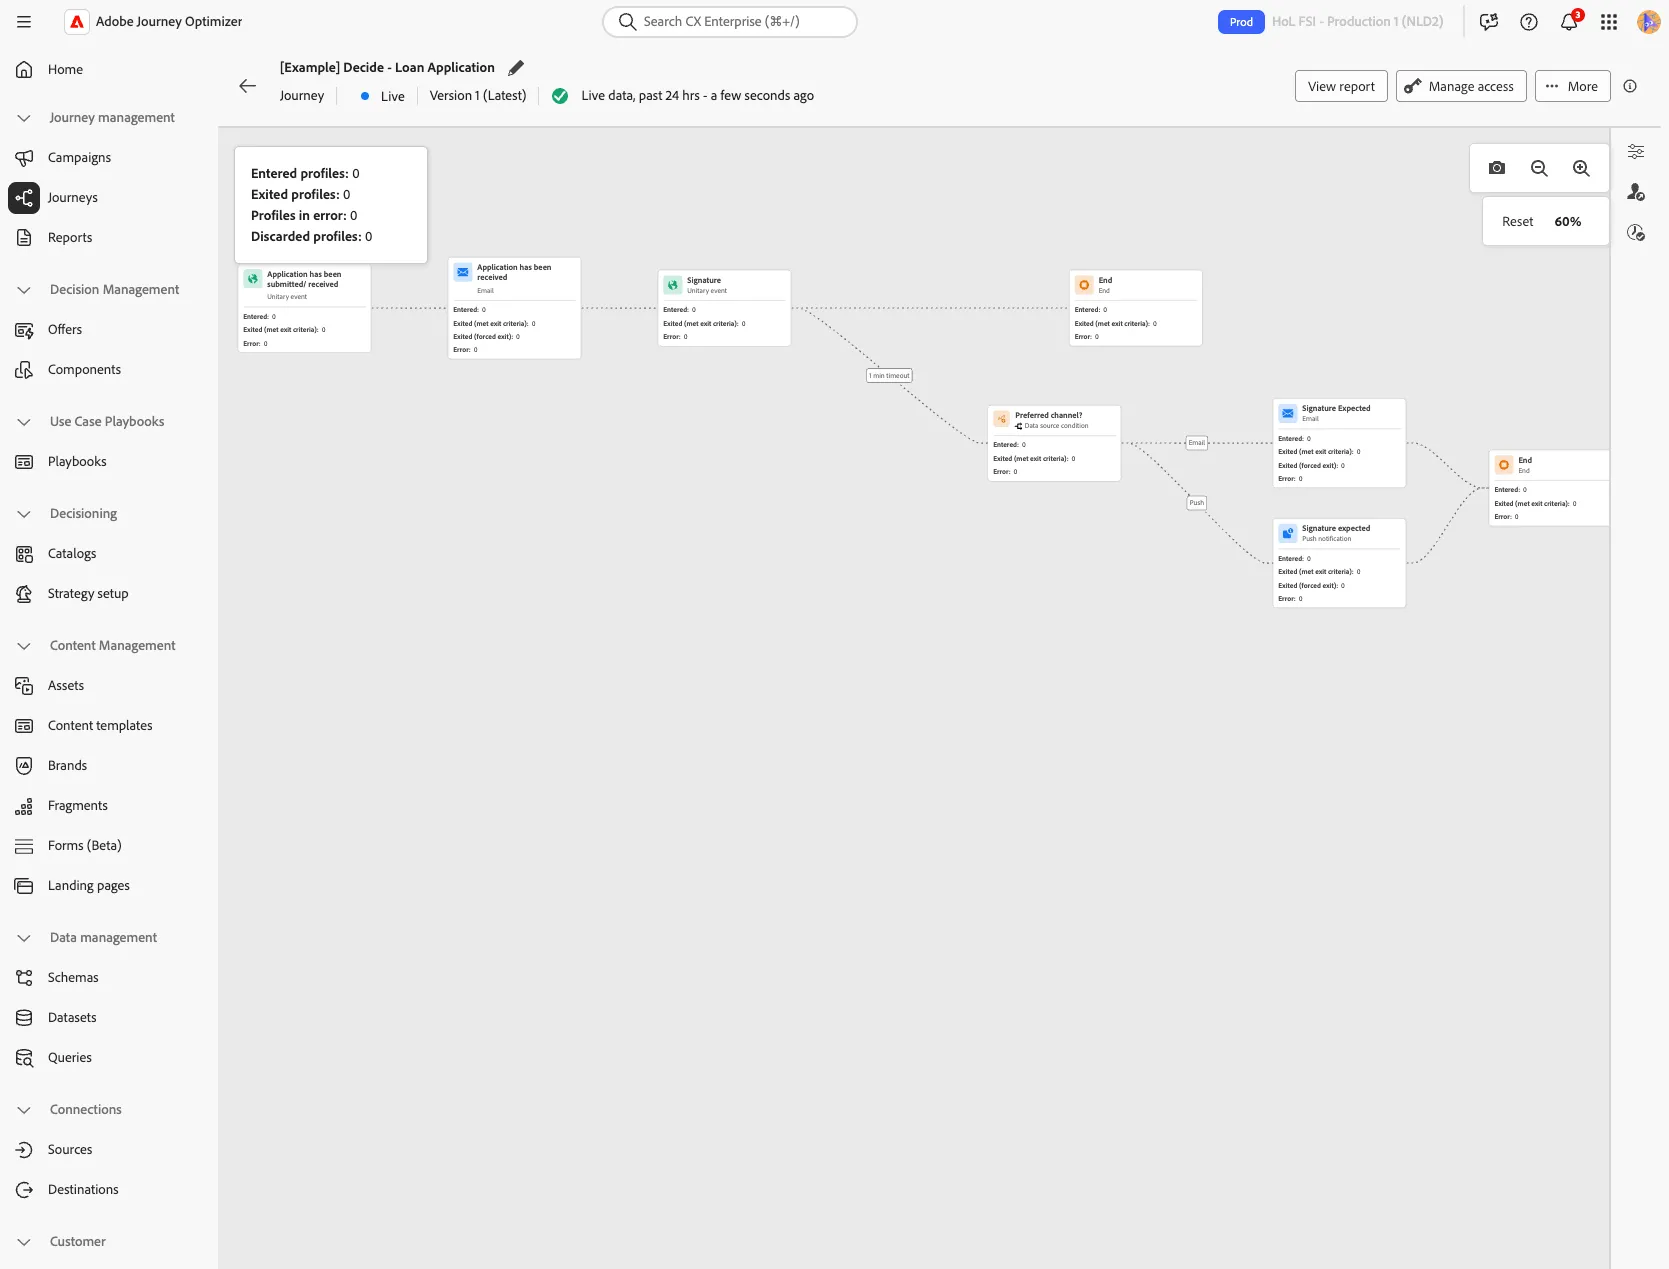The height and width of the screenshot is (1269, 1669).
Task: Open the right-rail profile alert icon
Action: point(1636,192)
